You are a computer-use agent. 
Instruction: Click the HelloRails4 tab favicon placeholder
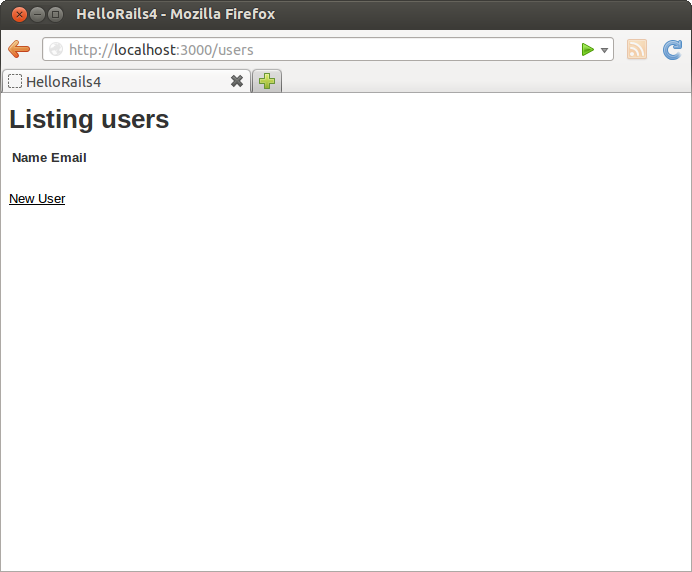pos(15,81)
